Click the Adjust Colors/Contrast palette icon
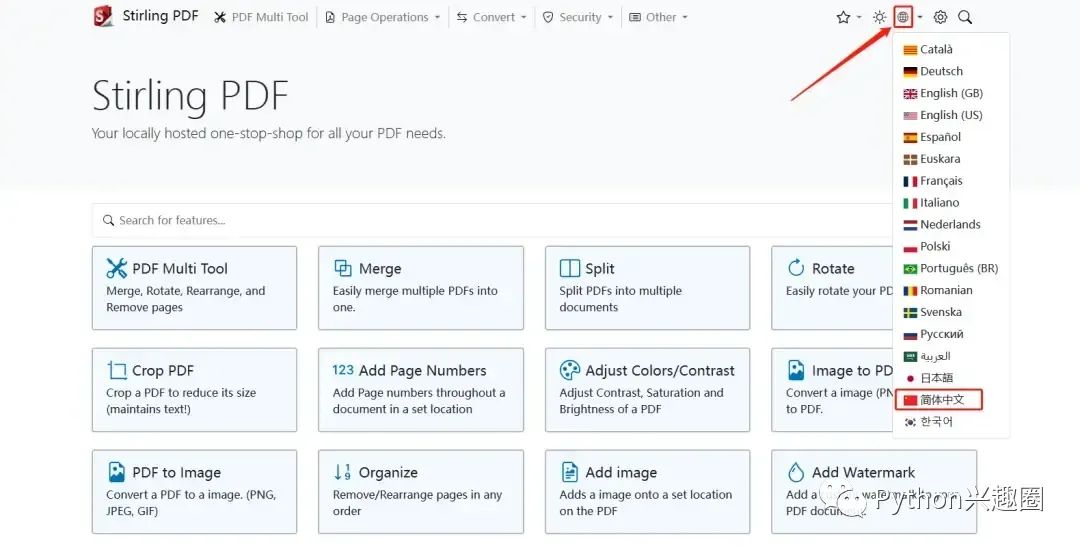 [570, 370]
